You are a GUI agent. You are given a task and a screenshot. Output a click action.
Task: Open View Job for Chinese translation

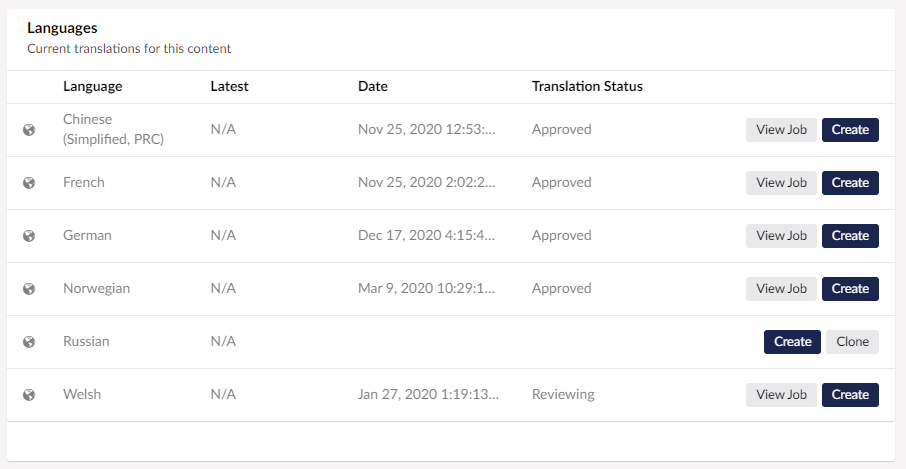(781, 130)
